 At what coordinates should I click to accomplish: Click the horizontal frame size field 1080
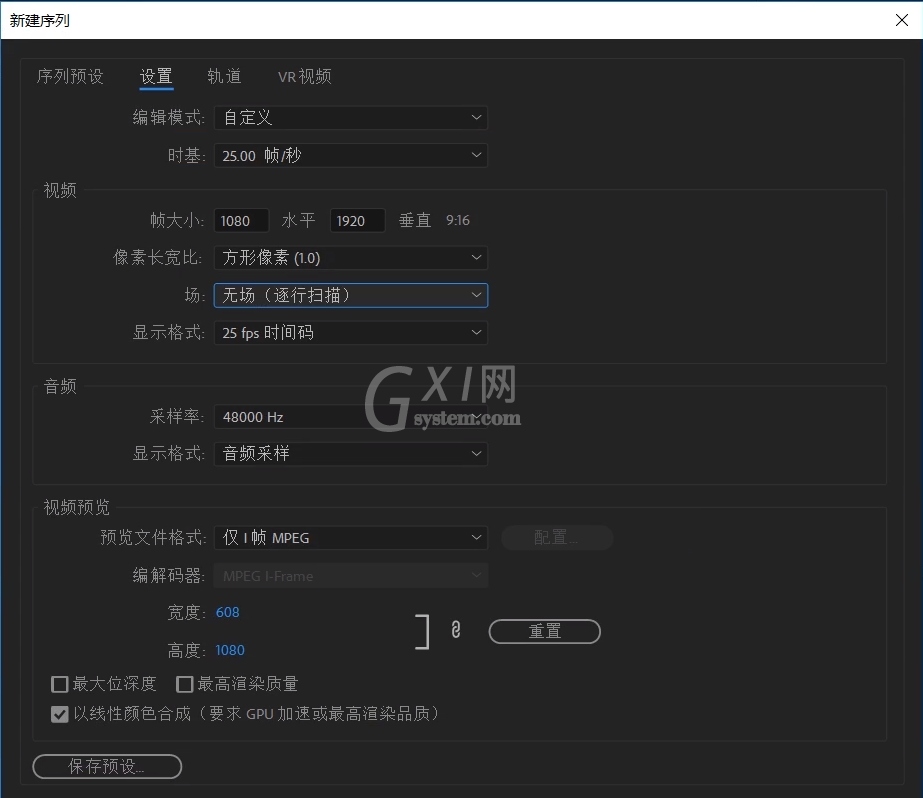[x=241, y=221]
